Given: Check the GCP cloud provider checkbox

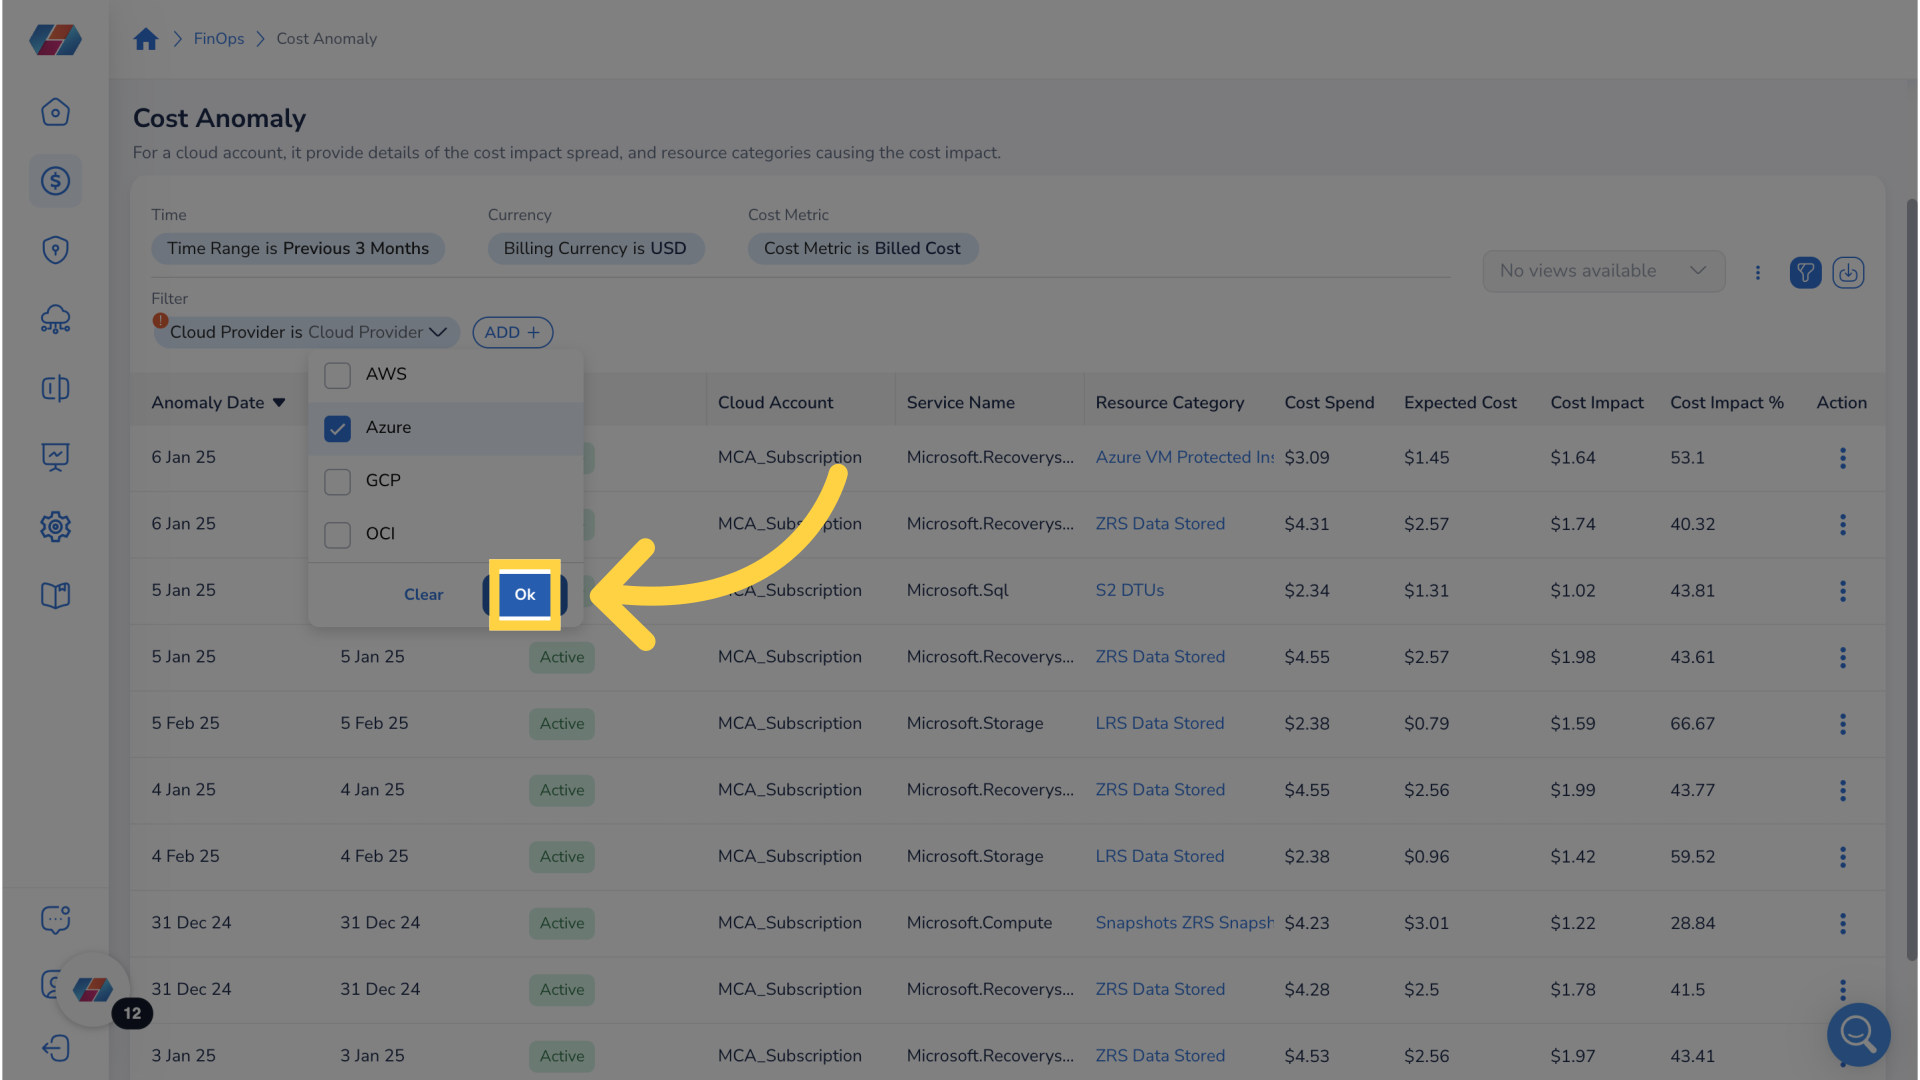Looking at the screenshot, I should 337,481.
